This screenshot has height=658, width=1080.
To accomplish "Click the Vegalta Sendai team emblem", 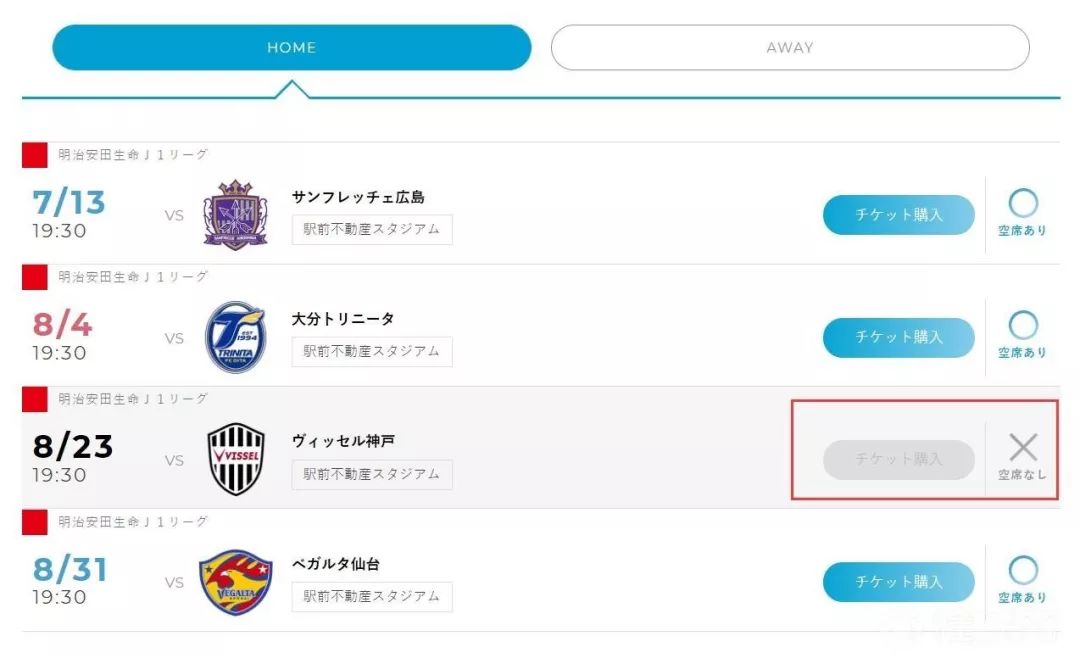I will [x=236, y=582].
